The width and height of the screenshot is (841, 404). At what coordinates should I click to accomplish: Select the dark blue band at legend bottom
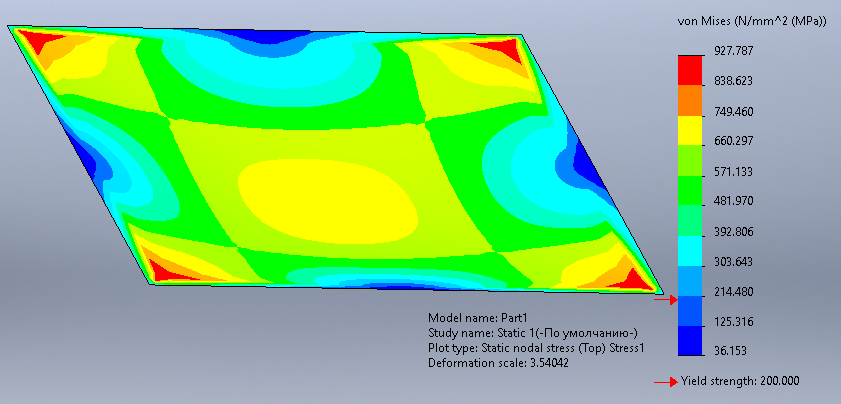[x=690, y=340]
